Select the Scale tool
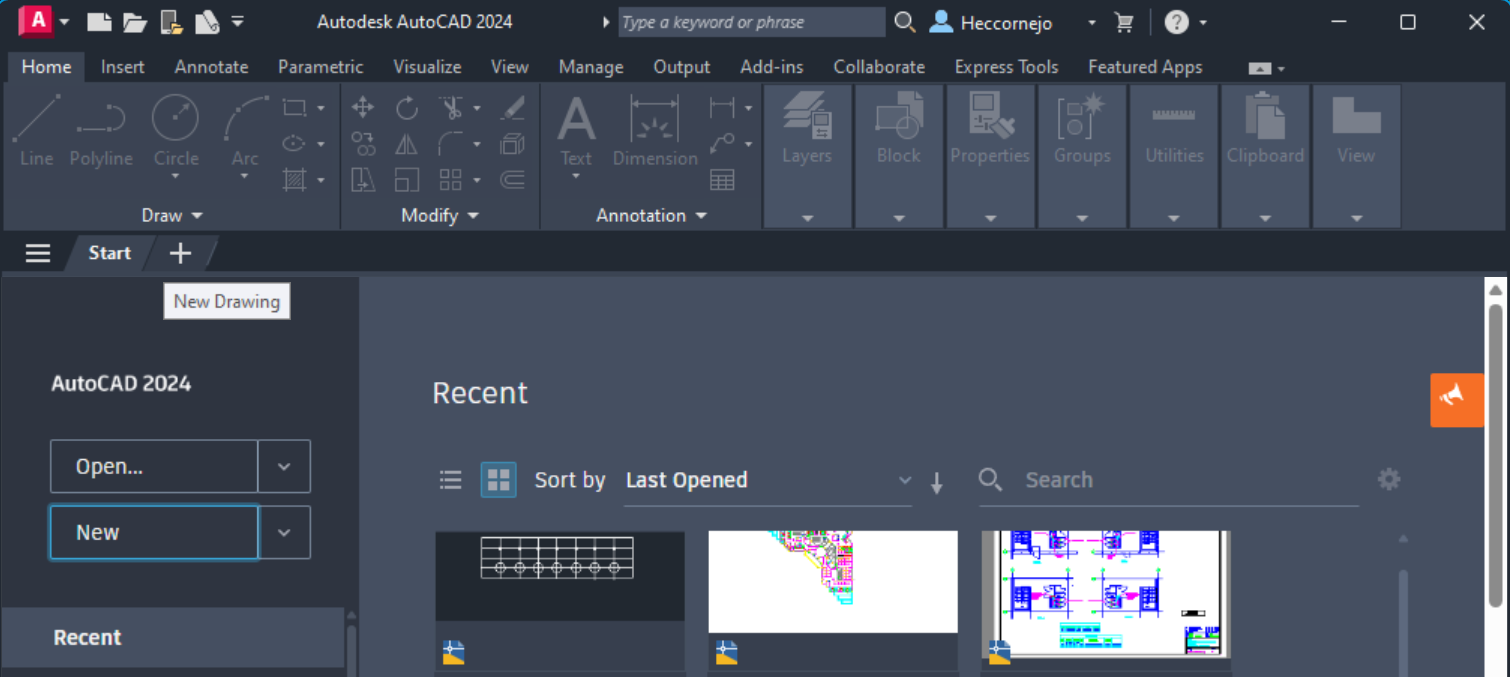 pyautogui.click(x=406, y=180)
